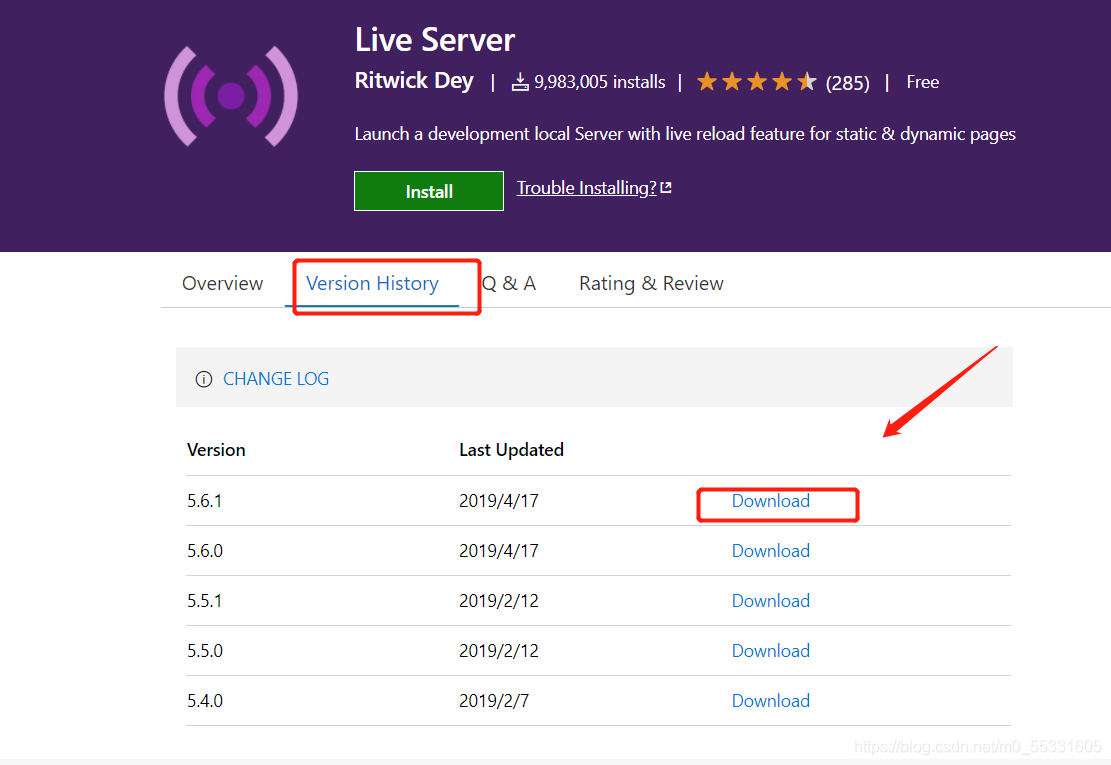
Task: Select the Version History tab
Action: (372, 283)
